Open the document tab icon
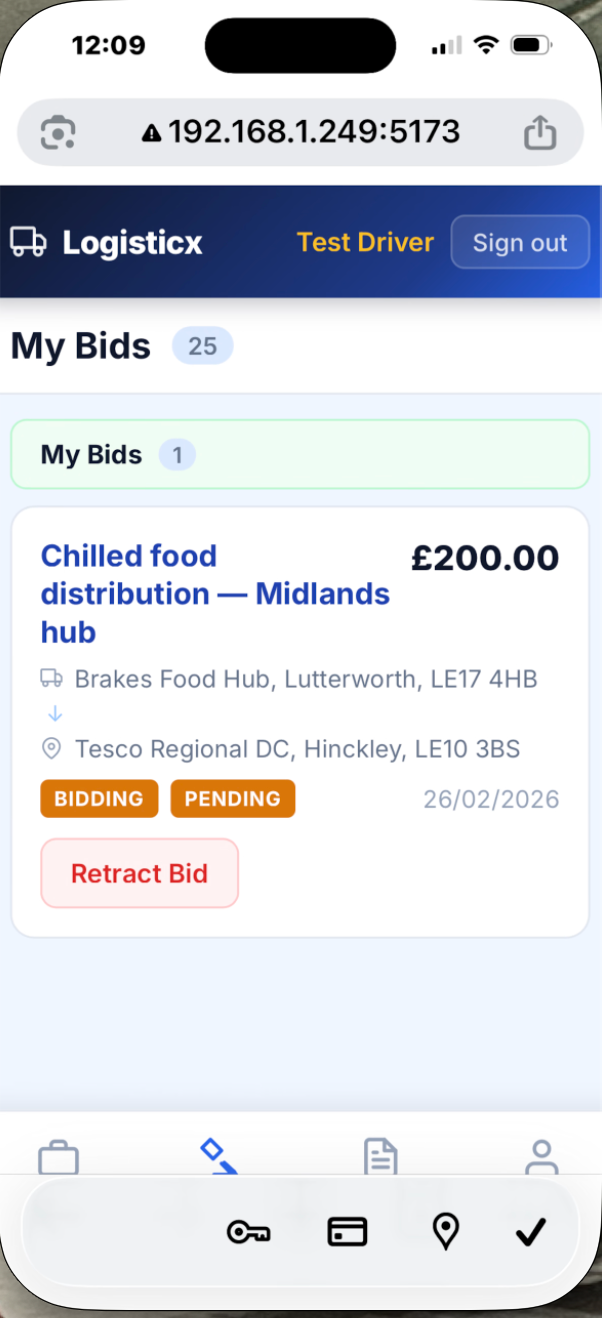602x1318 pixels. pyautogui.click(x=380, y=1157)
